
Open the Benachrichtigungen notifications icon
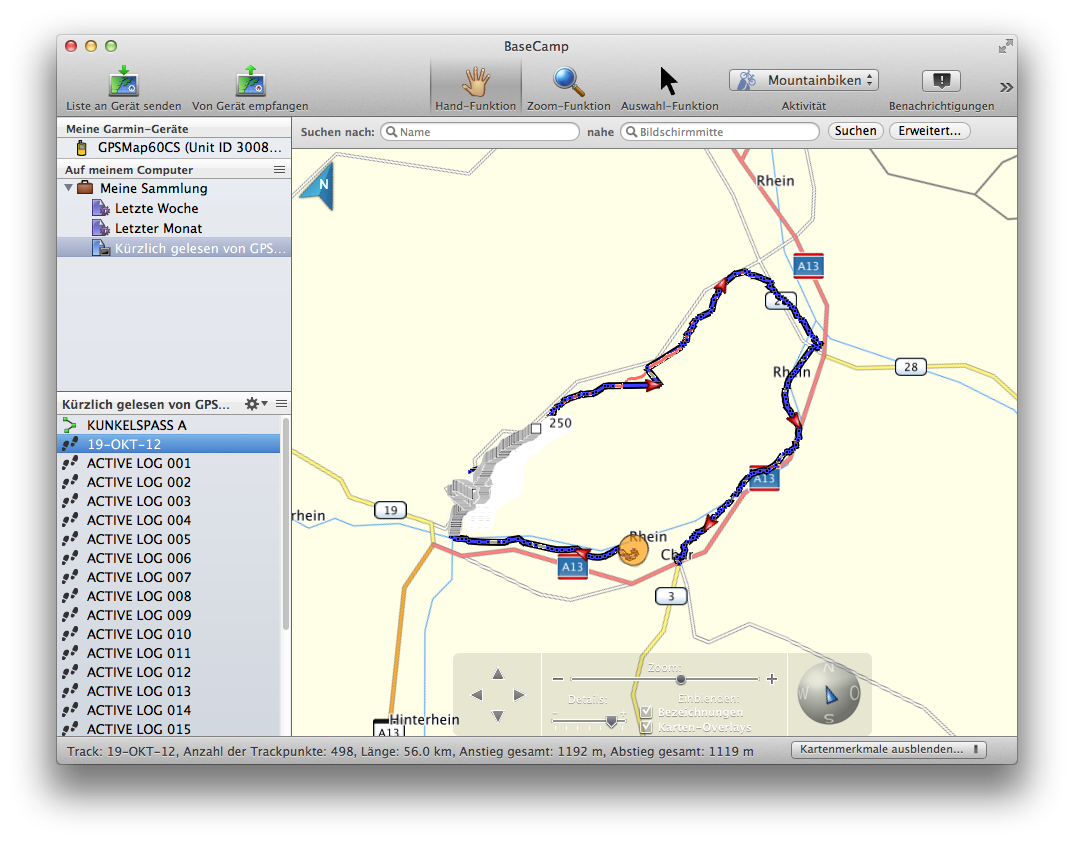[x=941, y=81]
